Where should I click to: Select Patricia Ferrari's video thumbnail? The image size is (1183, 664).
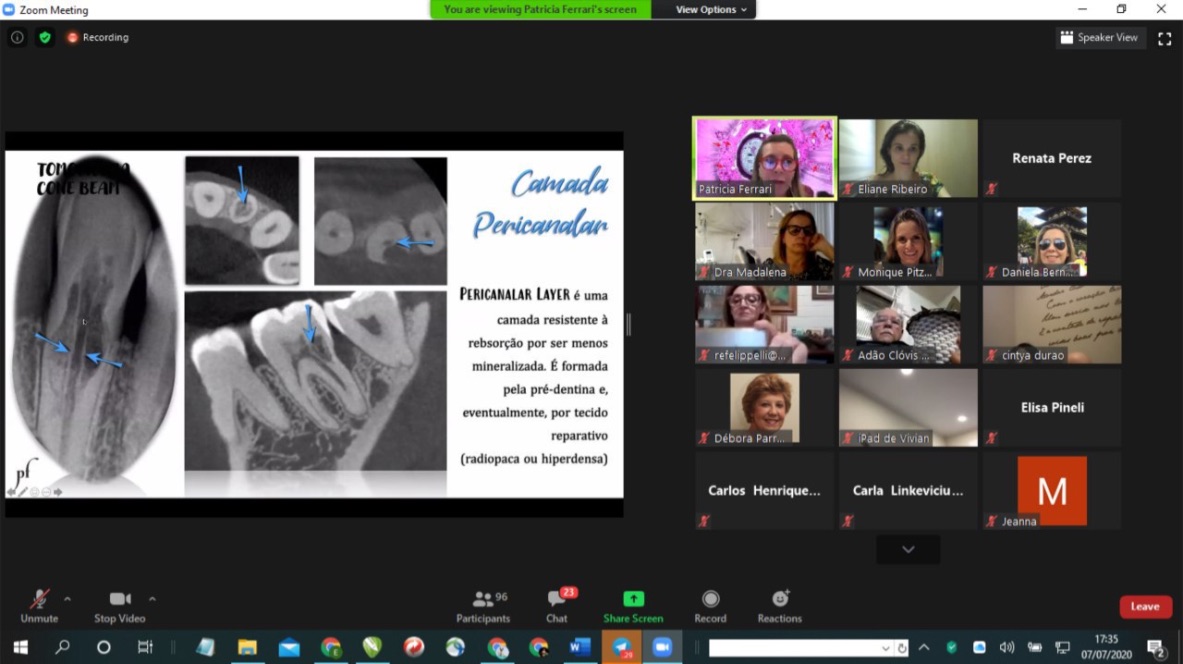pos(764,158)
